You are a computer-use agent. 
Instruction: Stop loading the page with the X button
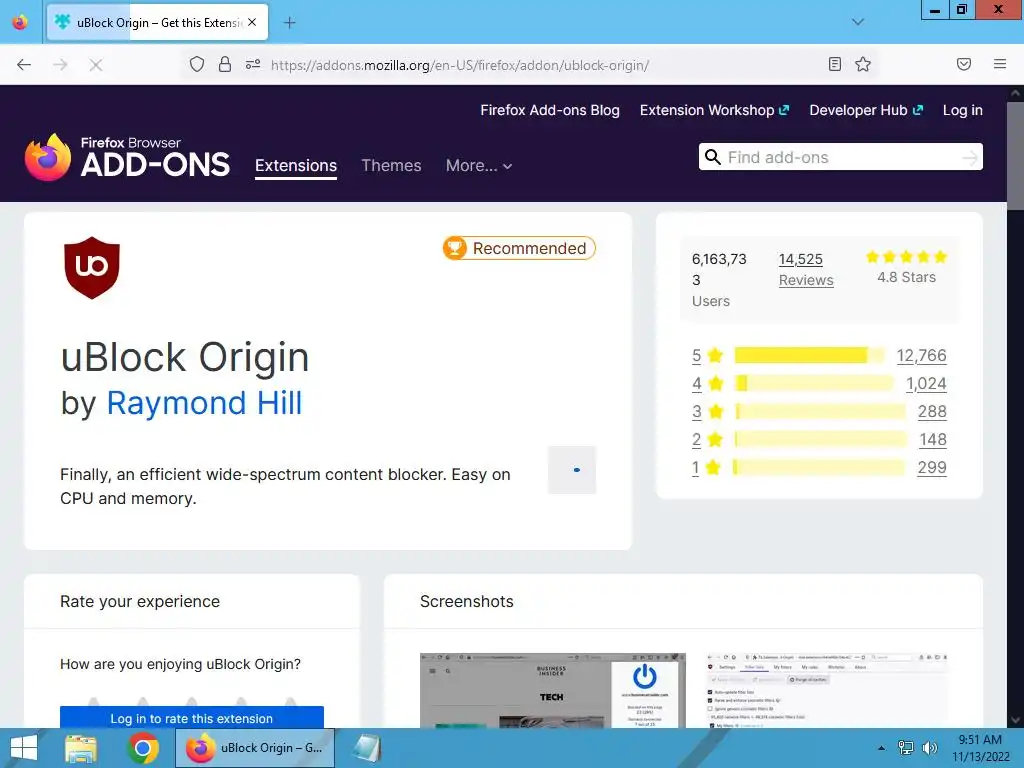point(95,65)
